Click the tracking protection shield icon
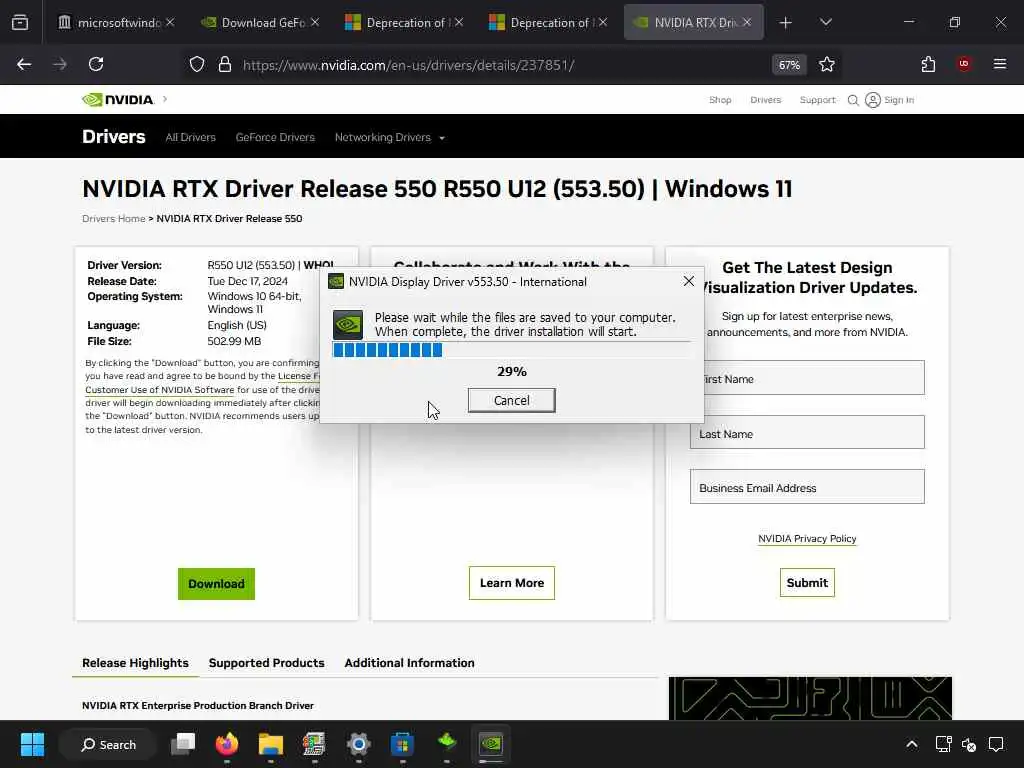The image size is (1024, 768). (197, 64)
